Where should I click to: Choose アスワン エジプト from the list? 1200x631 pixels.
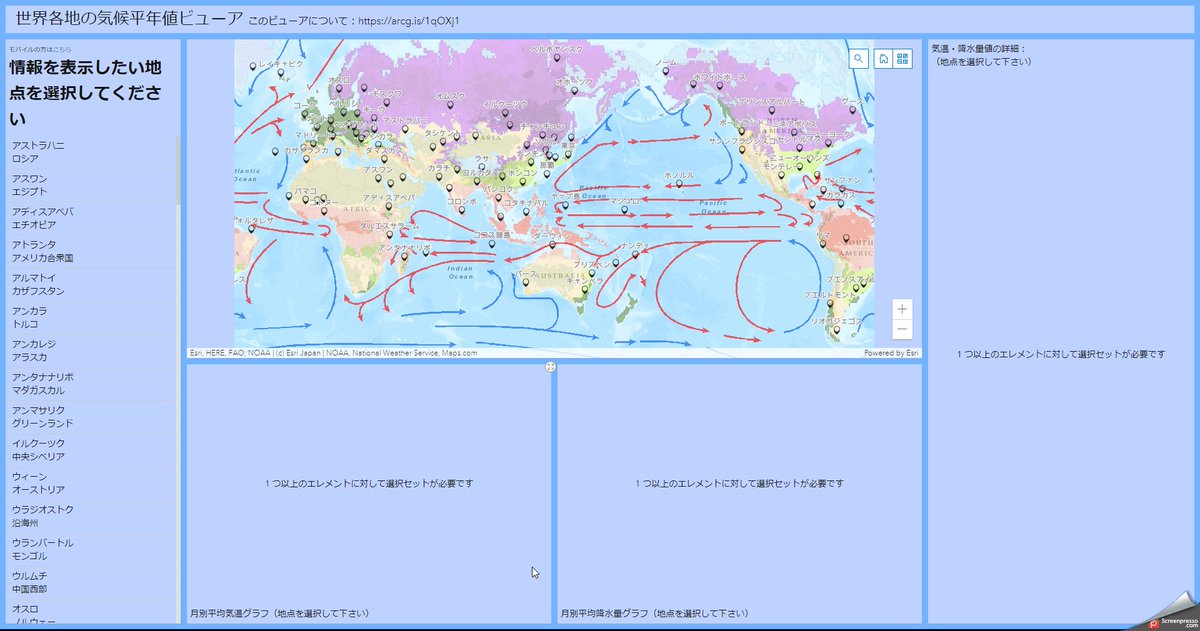click(x=91, y=186)
